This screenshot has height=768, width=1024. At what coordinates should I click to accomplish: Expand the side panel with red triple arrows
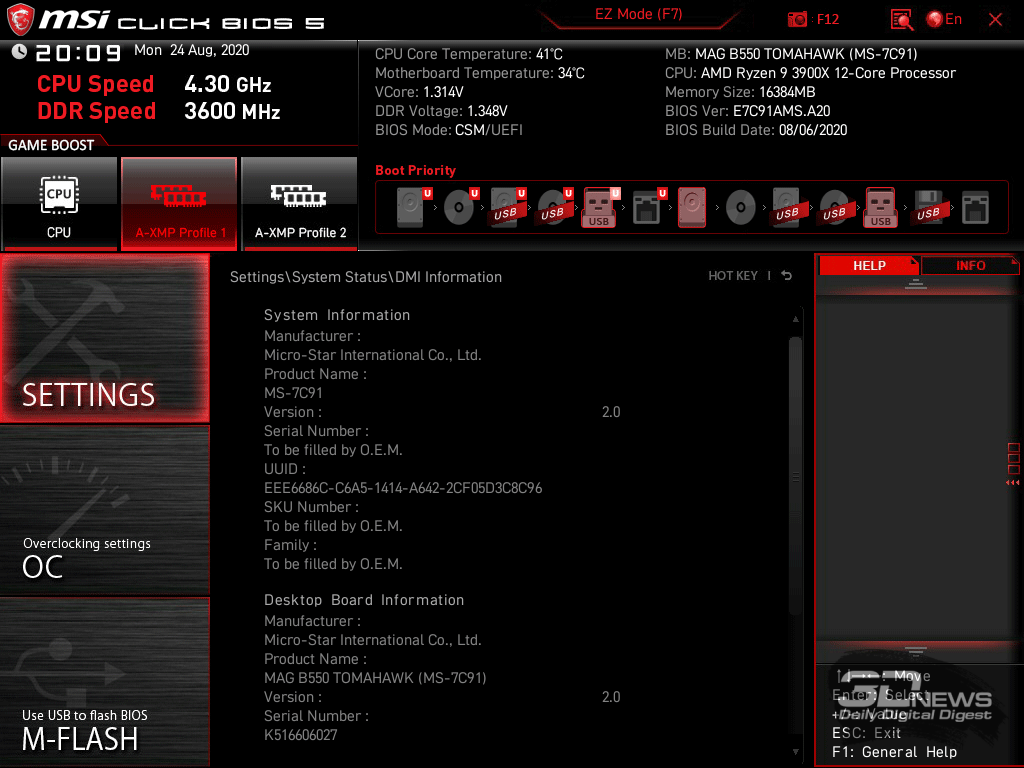click(1012, 483)
